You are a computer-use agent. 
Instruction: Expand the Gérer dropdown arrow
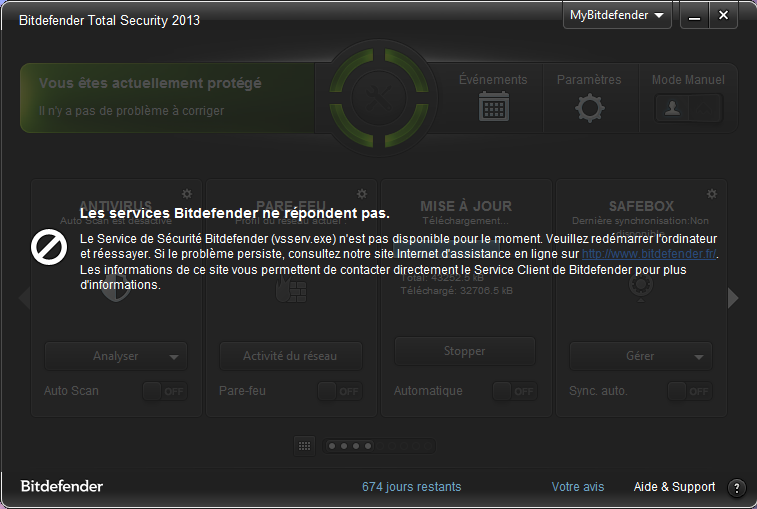click(699, 357)
